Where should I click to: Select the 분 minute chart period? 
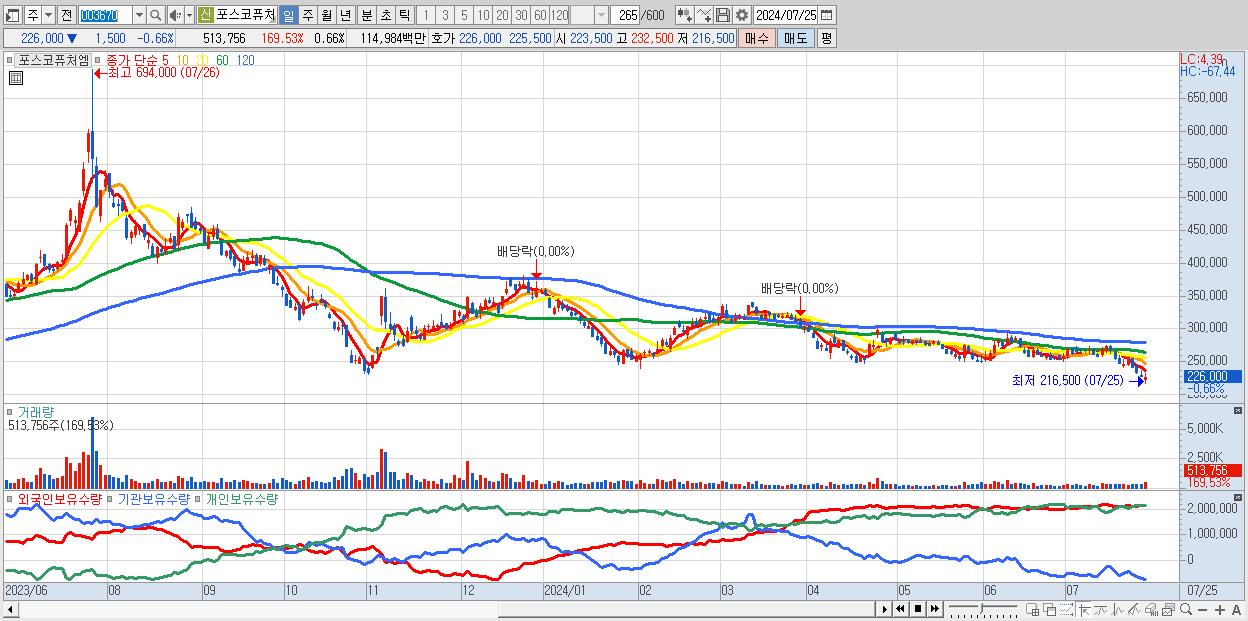[x=366, y=15]
